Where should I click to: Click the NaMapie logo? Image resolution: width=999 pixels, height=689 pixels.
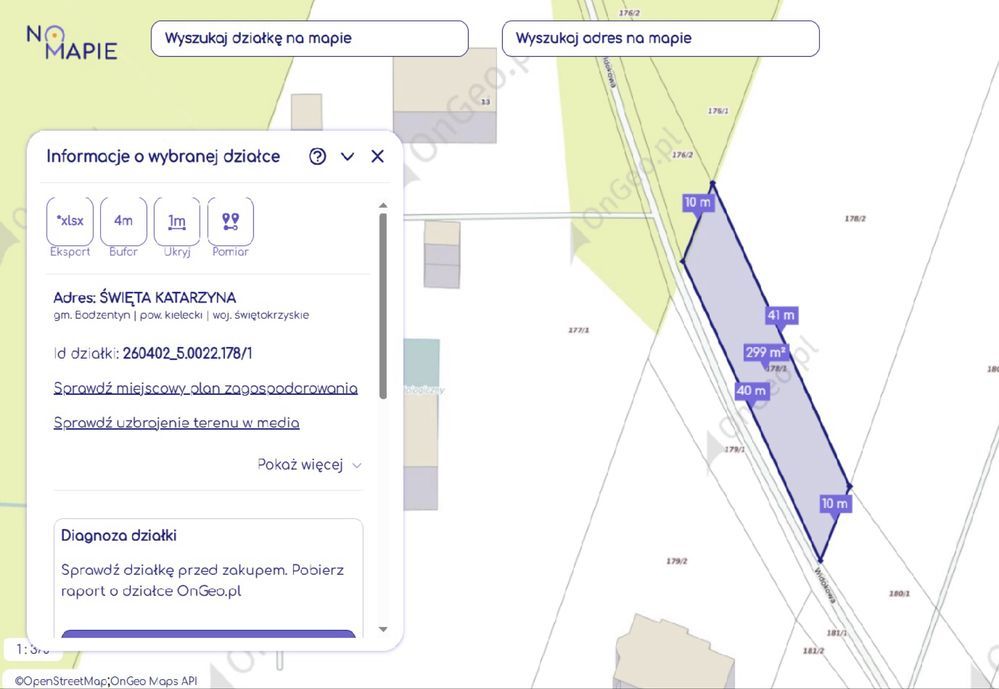pos(72,42)
